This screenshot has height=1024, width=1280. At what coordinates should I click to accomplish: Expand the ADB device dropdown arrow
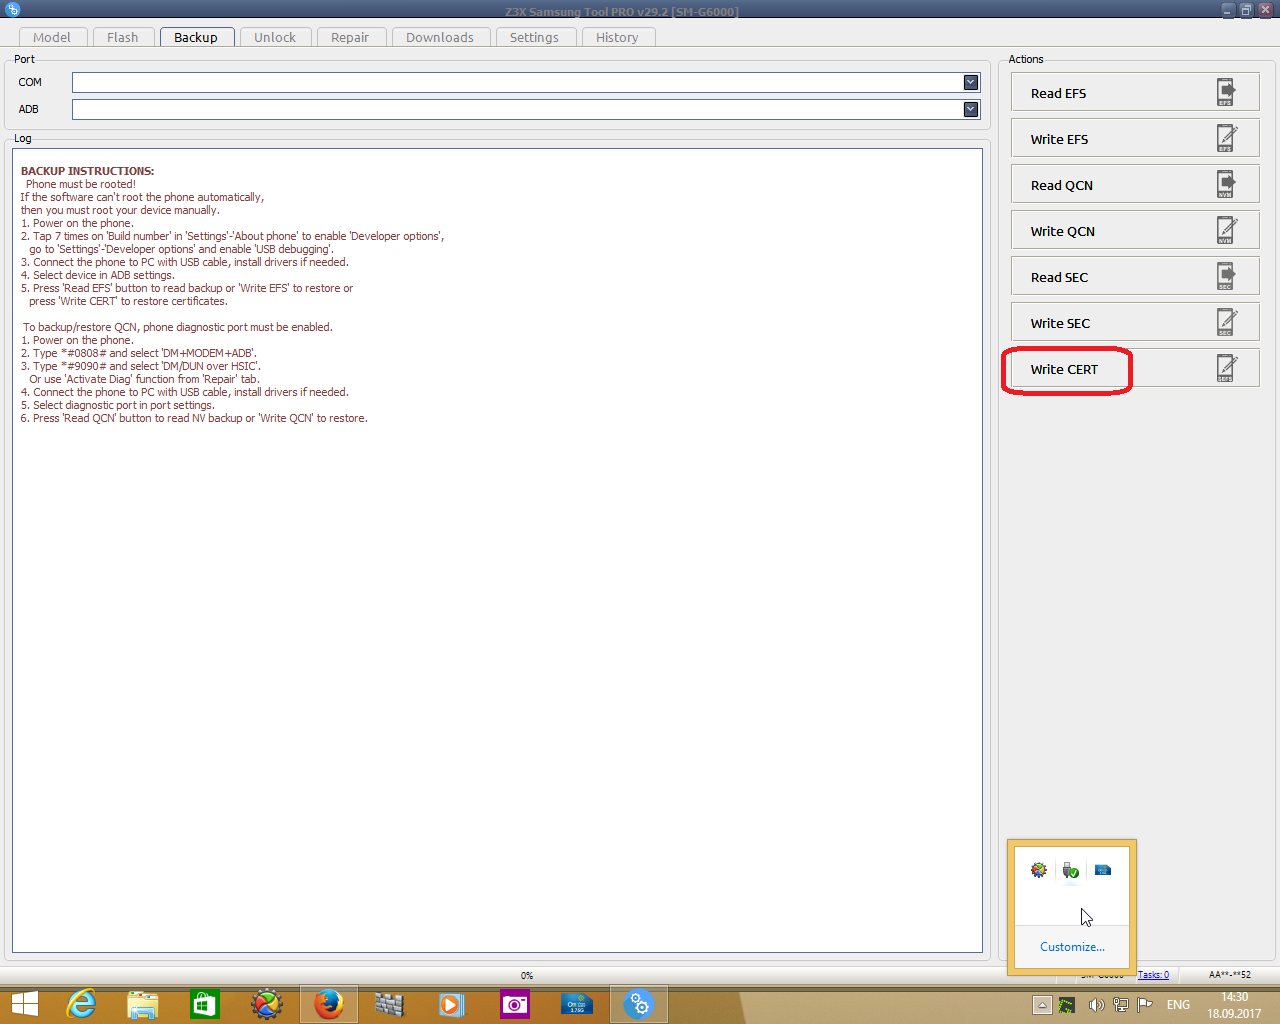970,109
